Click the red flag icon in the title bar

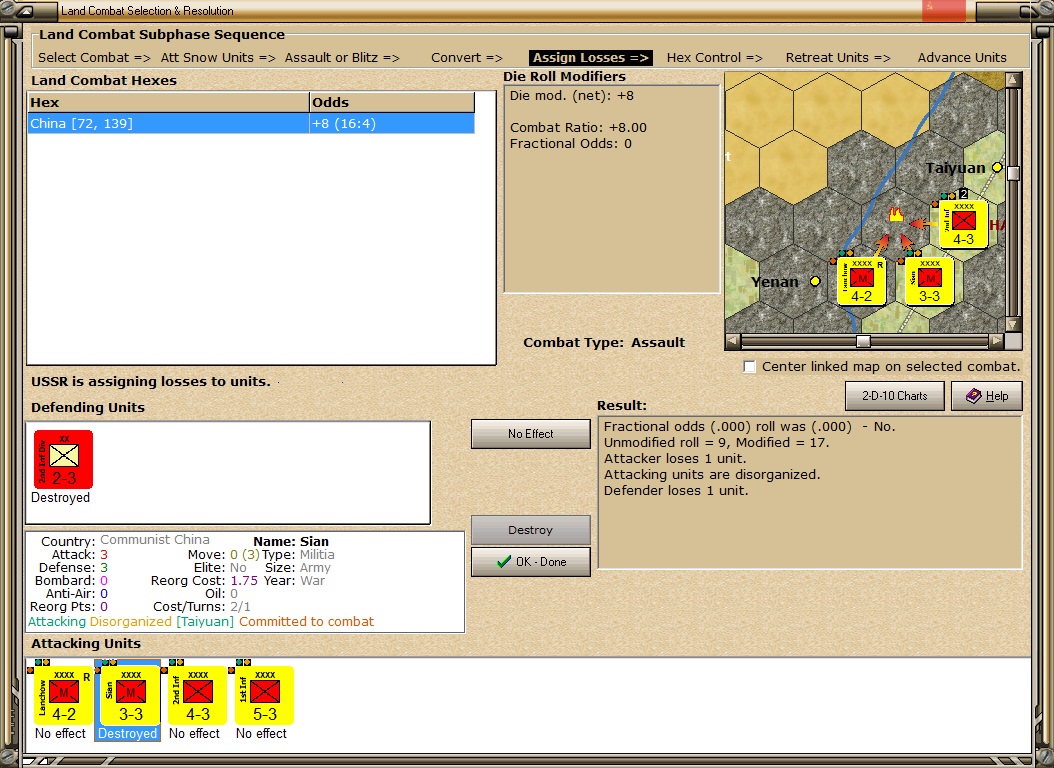(x=943, y=10)
